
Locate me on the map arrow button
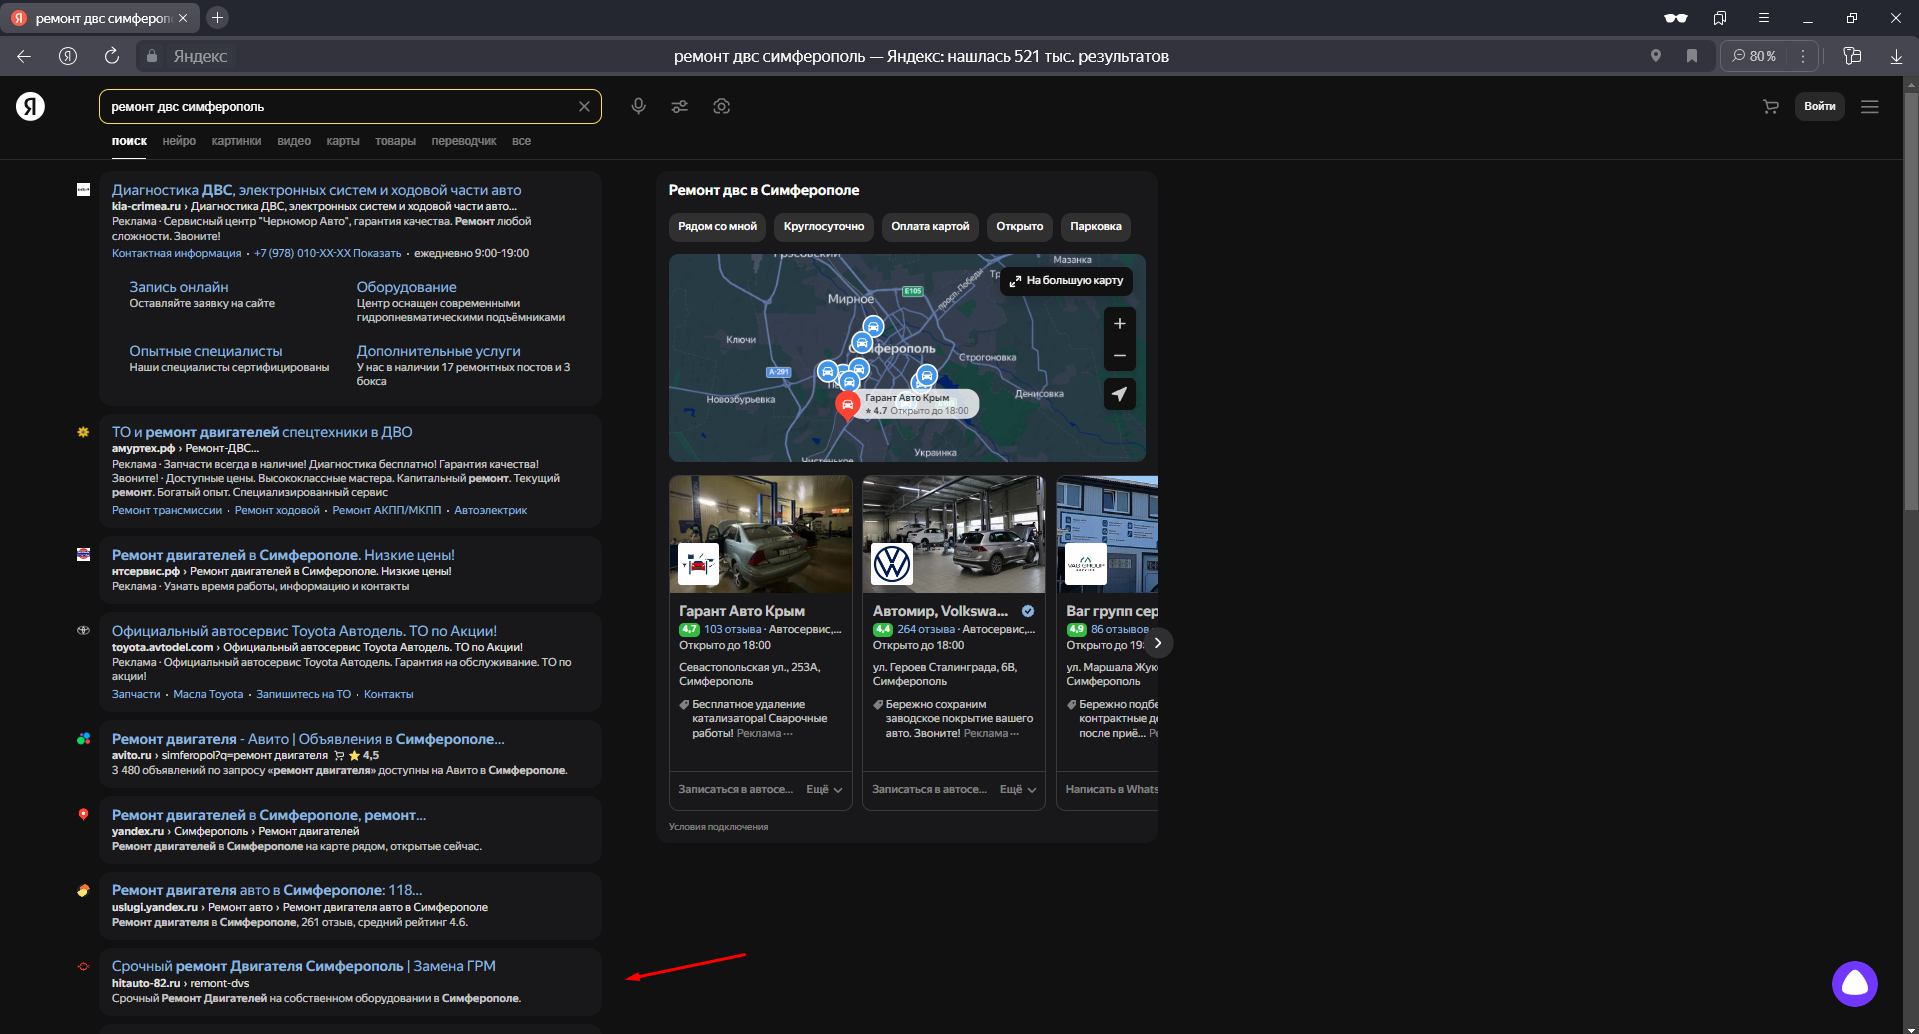[1119, 394]
